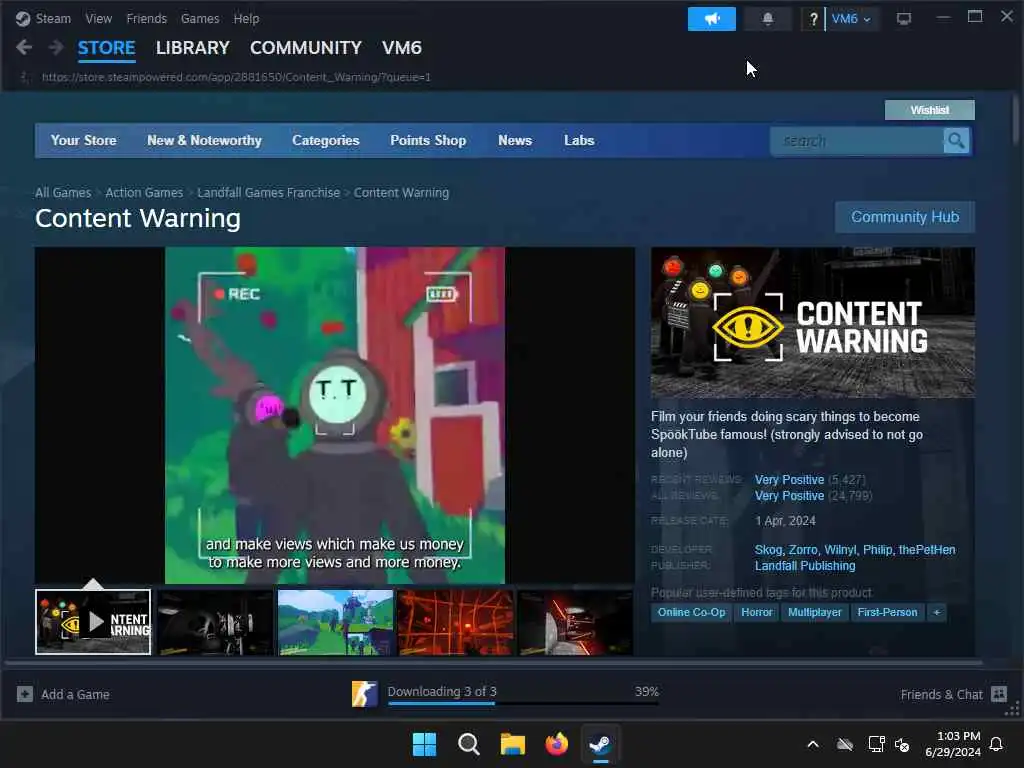Open the Steam menu

(53, 18)
